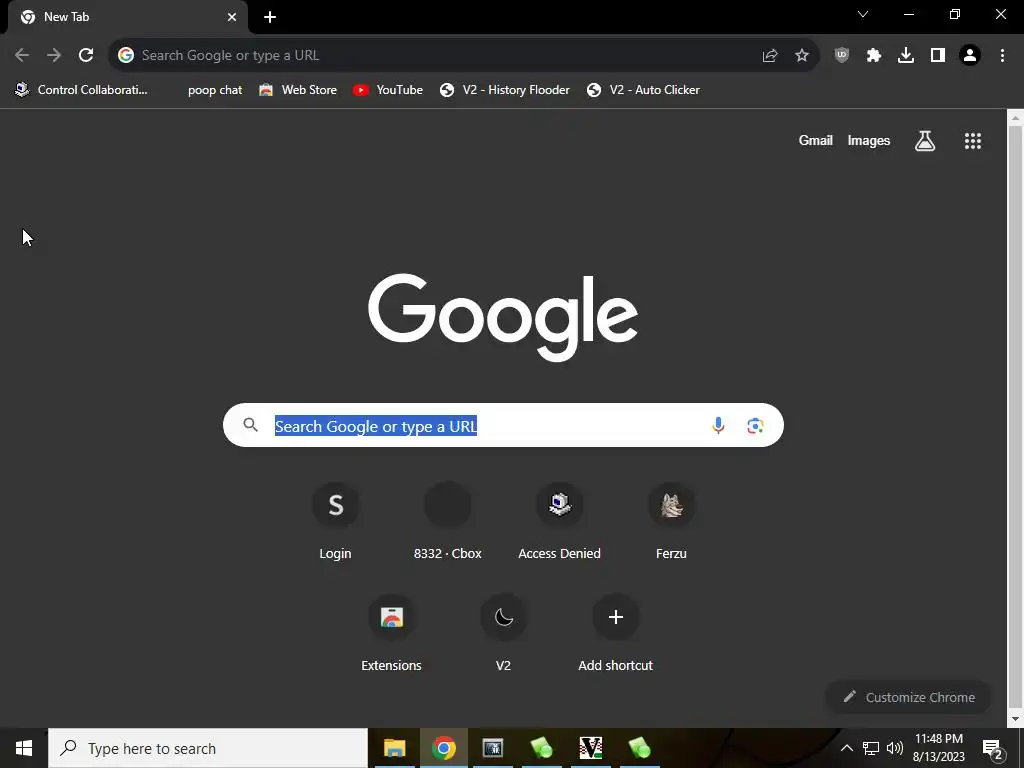This screenshot has width=1024, height=768.
Task: Open File Explorer from taskbar
Action: click(394, 748)
